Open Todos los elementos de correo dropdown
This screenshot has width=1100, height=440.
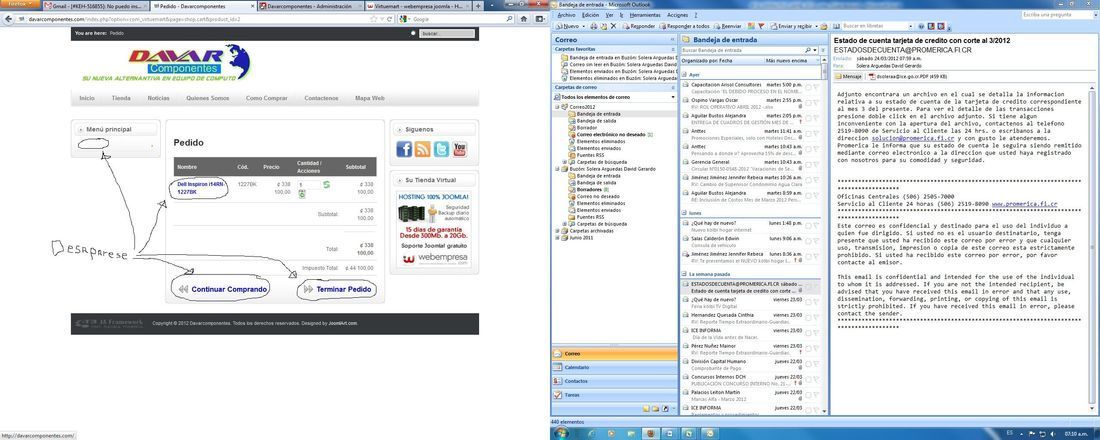pos(673,97)
